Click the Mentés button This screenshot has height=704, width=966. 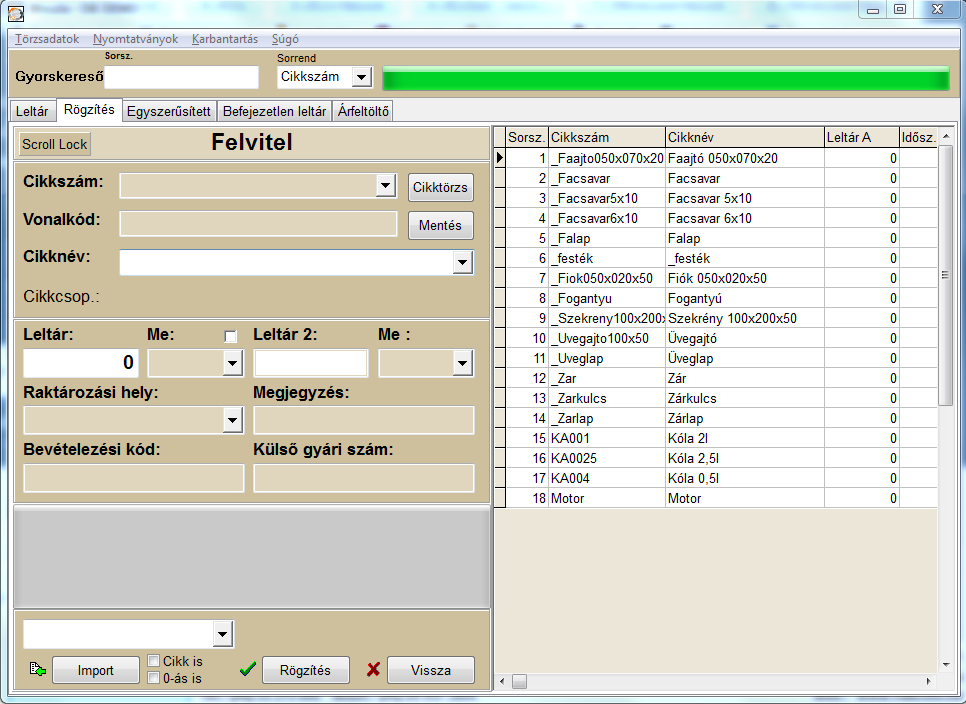(x=440, y=225)
